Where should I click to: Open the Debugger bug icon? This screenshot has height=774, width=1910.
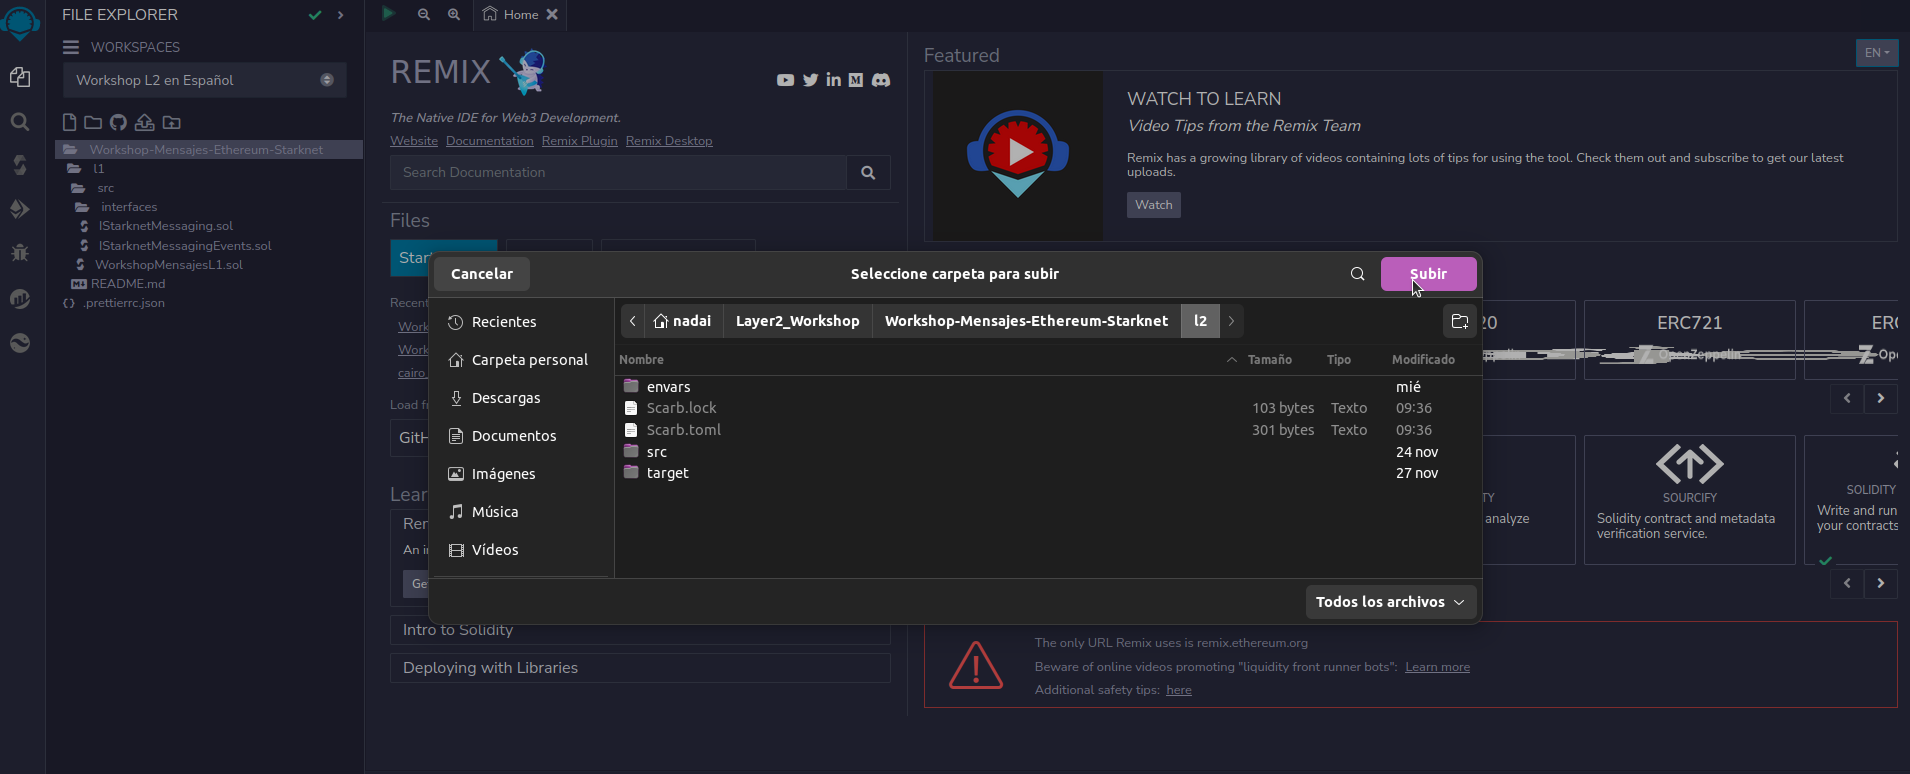pyautogui.click(x=20, y=252)
